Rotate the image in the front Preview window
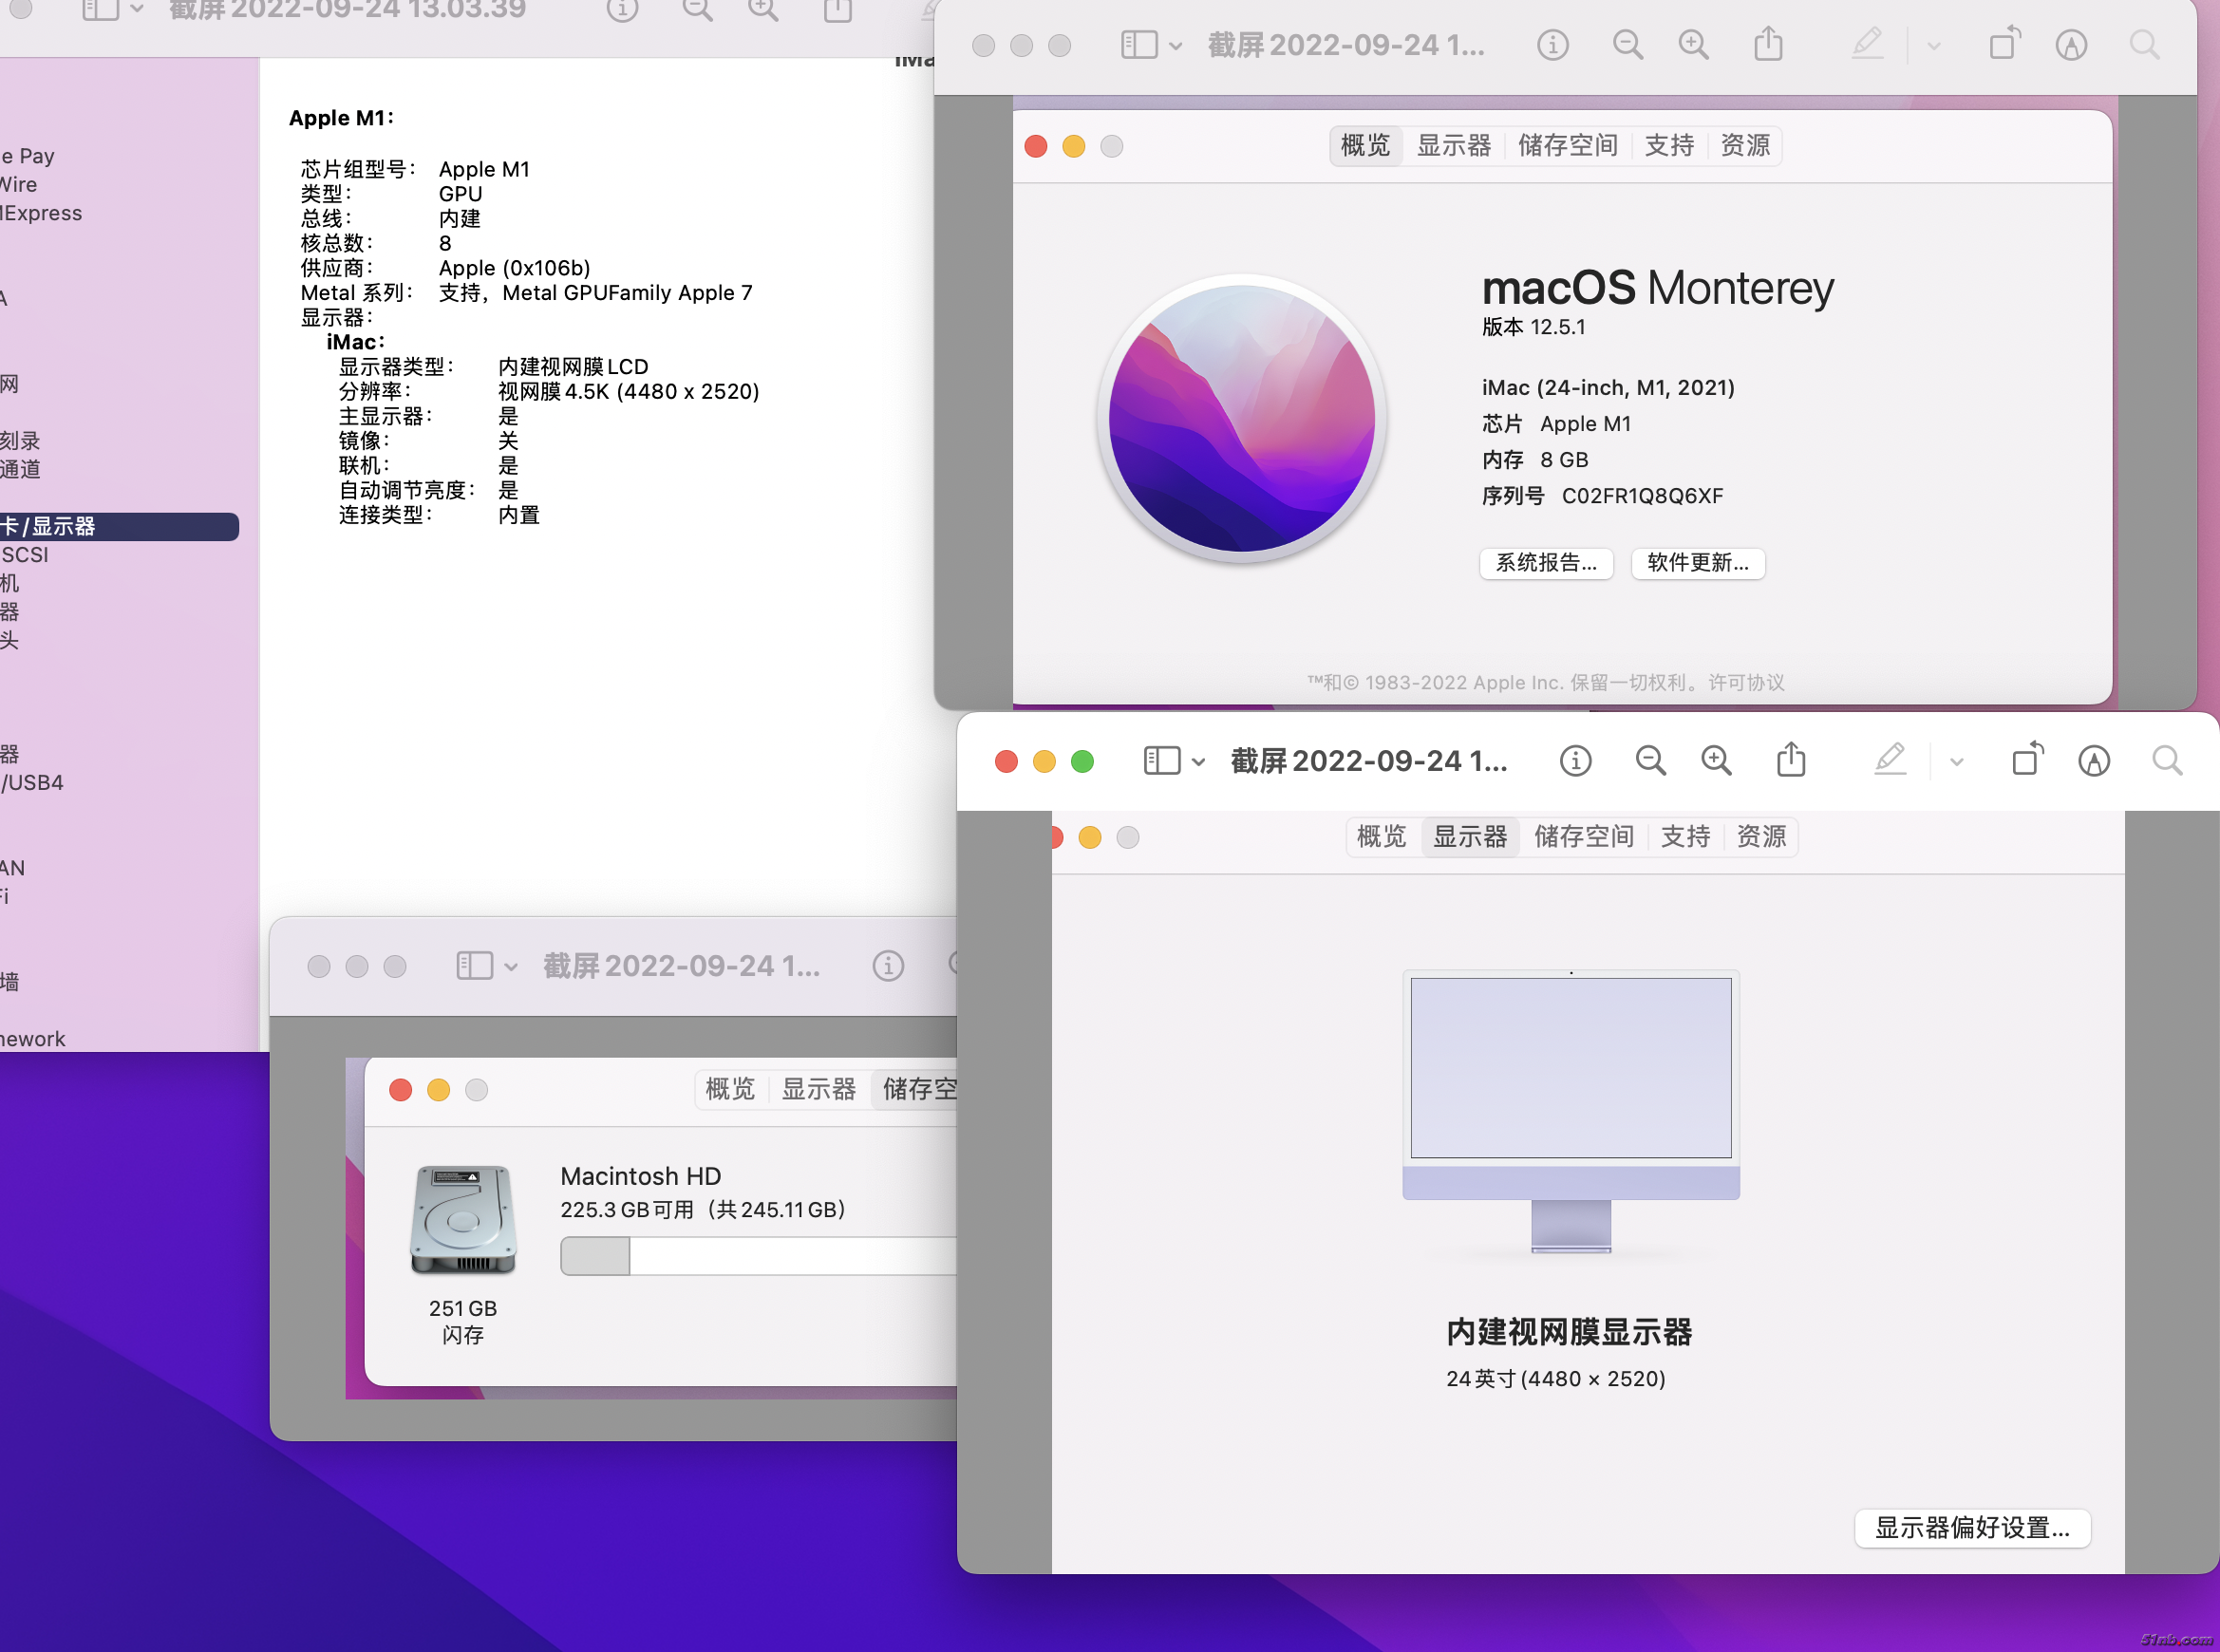 (2027, 761)
